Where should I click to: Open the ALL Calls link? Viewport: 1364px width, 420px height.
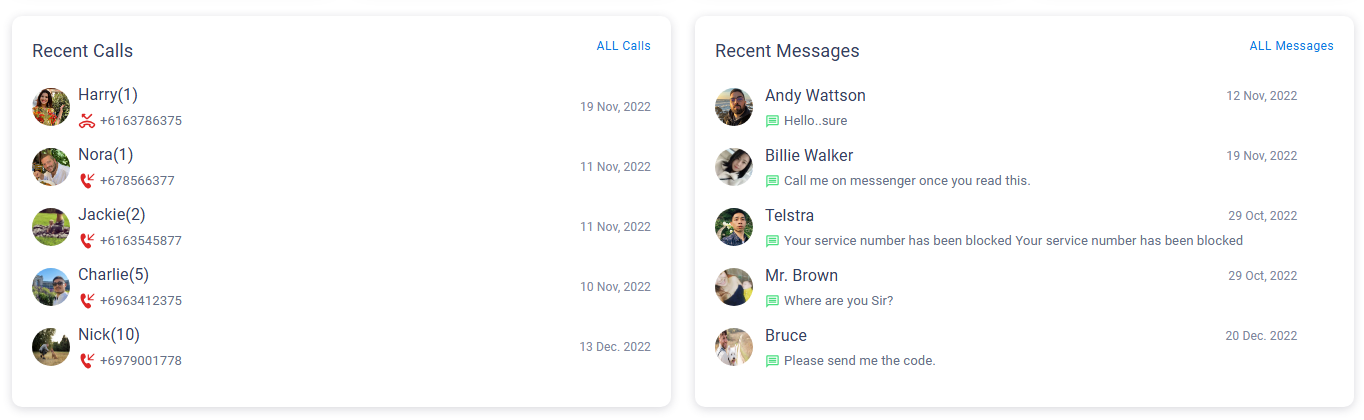point(623,46)
